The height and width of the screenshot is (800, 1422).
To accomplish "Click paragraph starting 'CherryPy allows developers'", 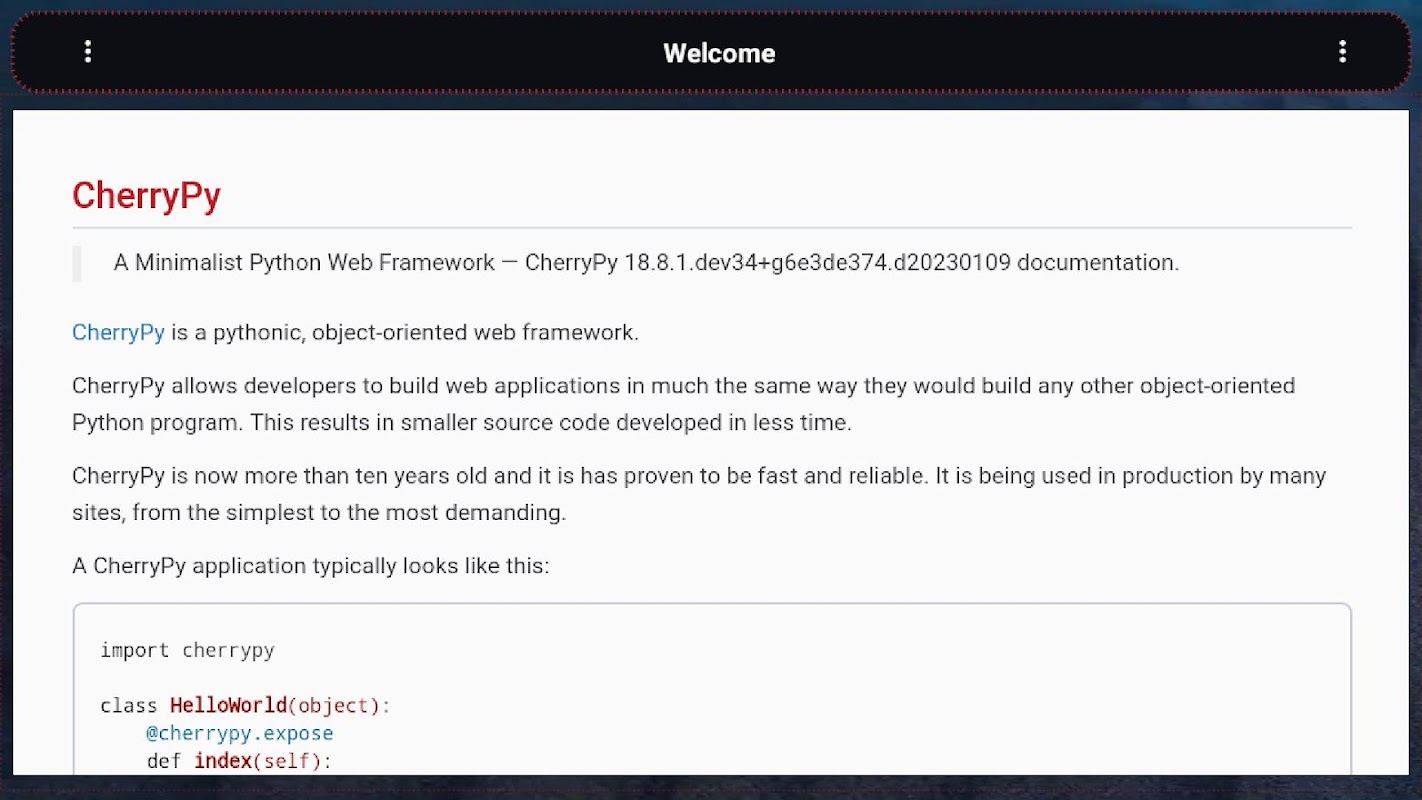I will 684,404.
